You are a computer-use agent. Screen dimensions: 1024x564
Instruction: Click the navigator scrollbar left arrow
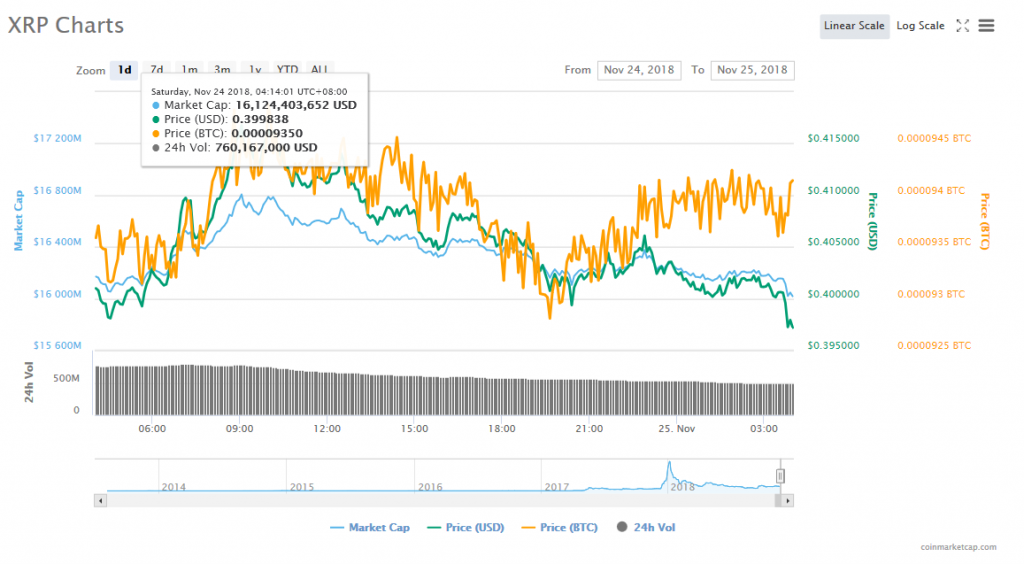pyautogui.click(x=99, y=499)
